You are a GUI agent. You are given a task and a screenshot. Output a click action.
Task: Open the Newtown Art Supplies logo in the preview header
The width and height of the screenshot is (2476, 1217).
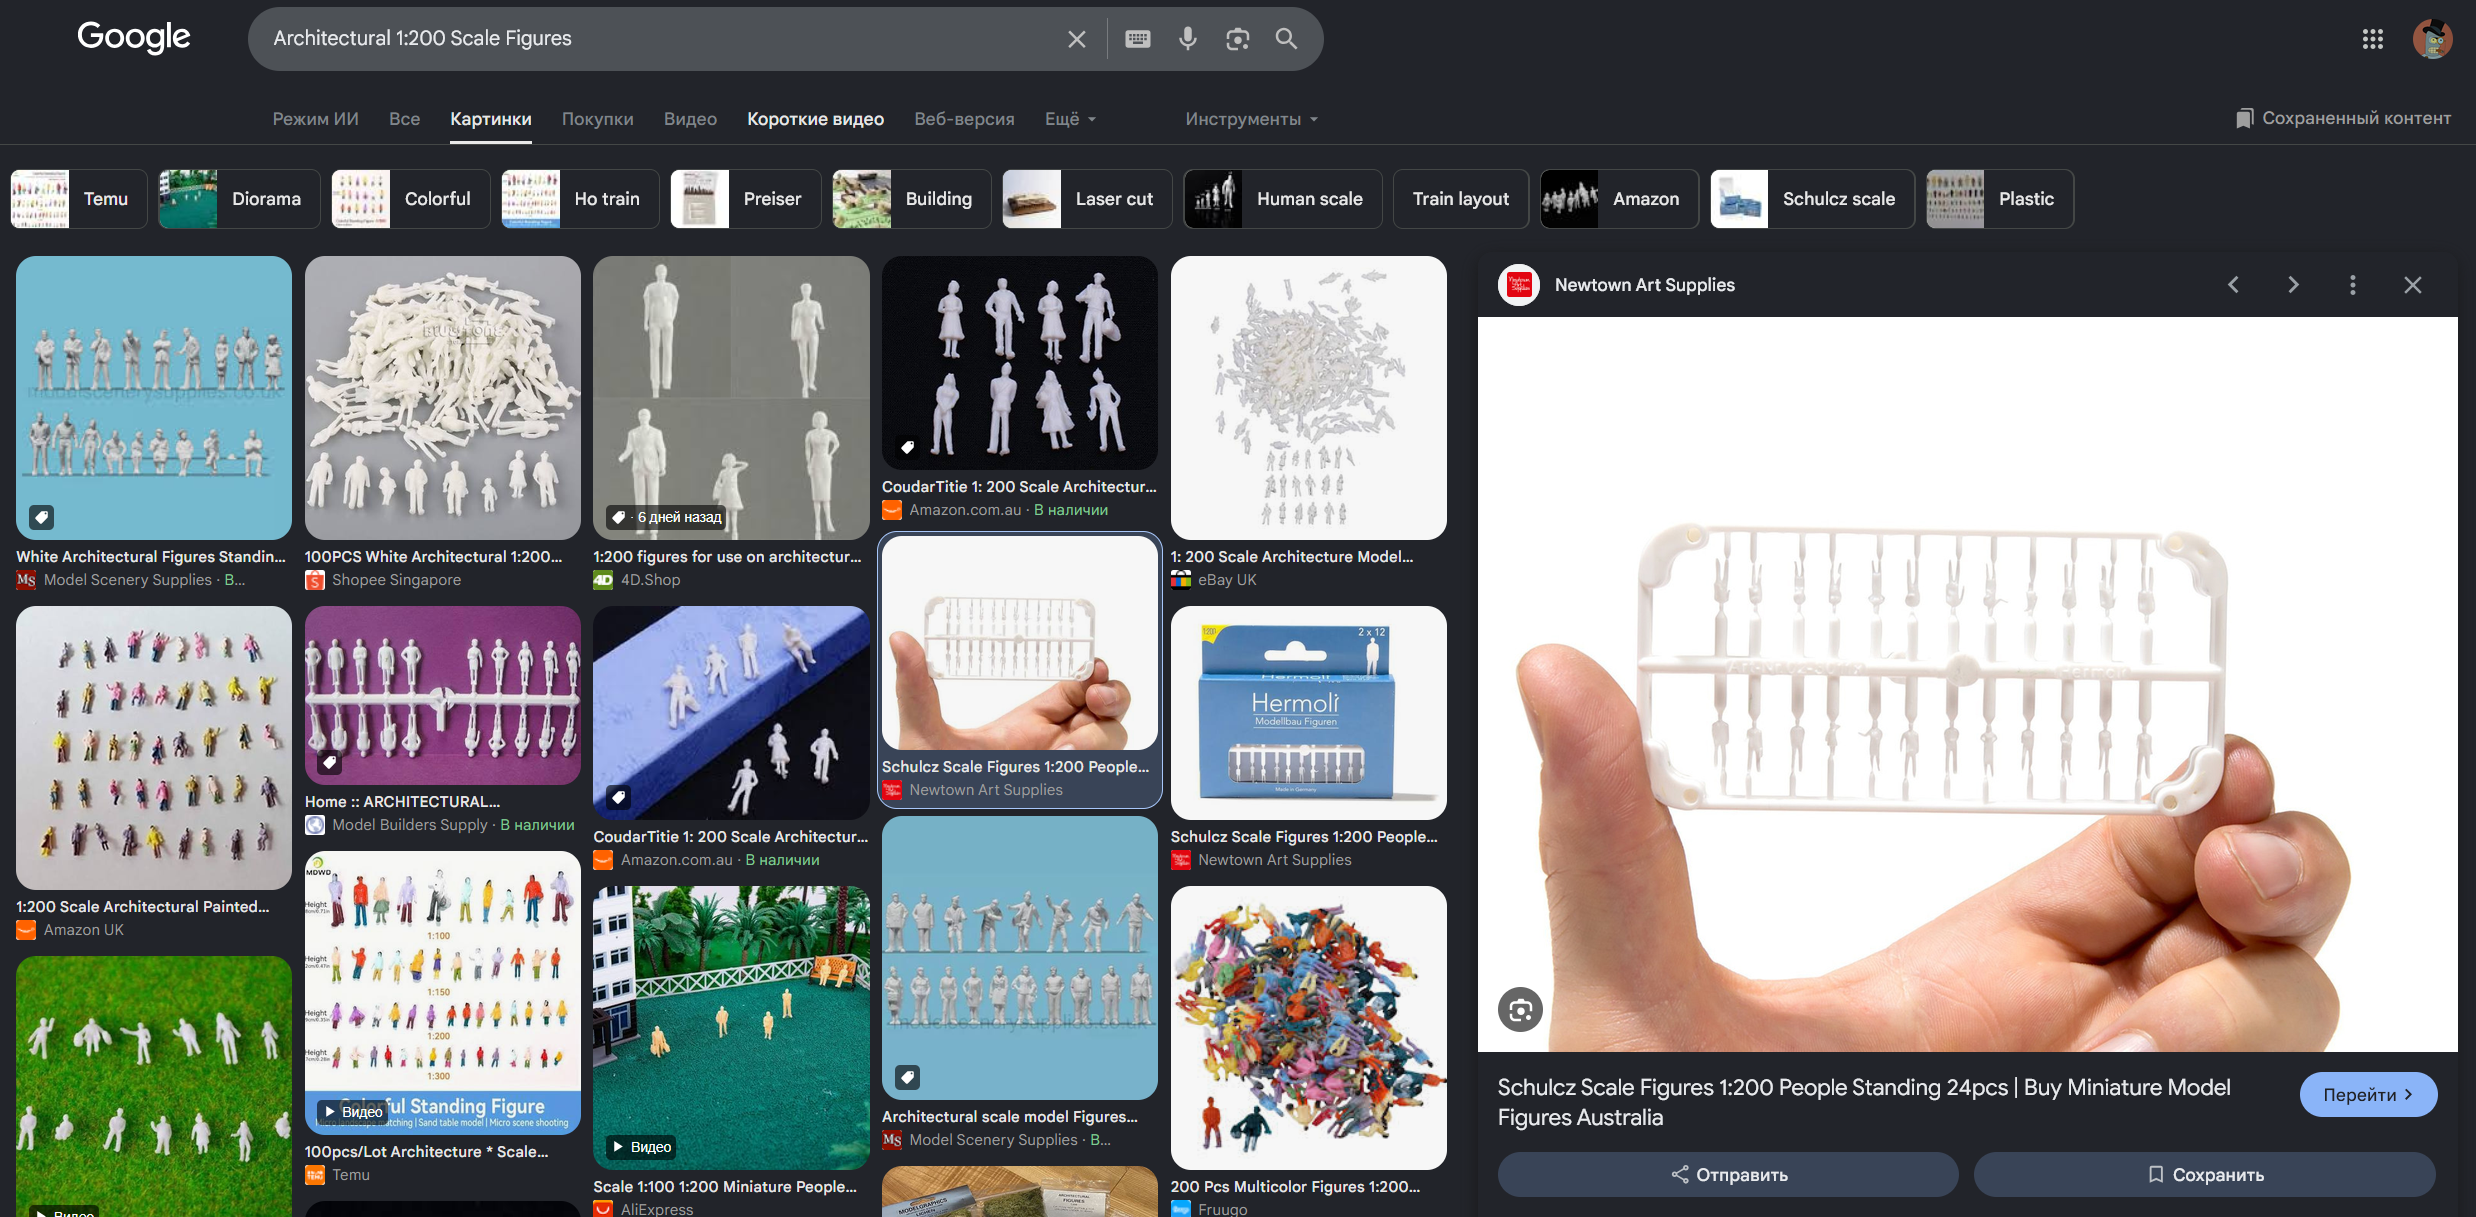click(x=1519, y=285)
